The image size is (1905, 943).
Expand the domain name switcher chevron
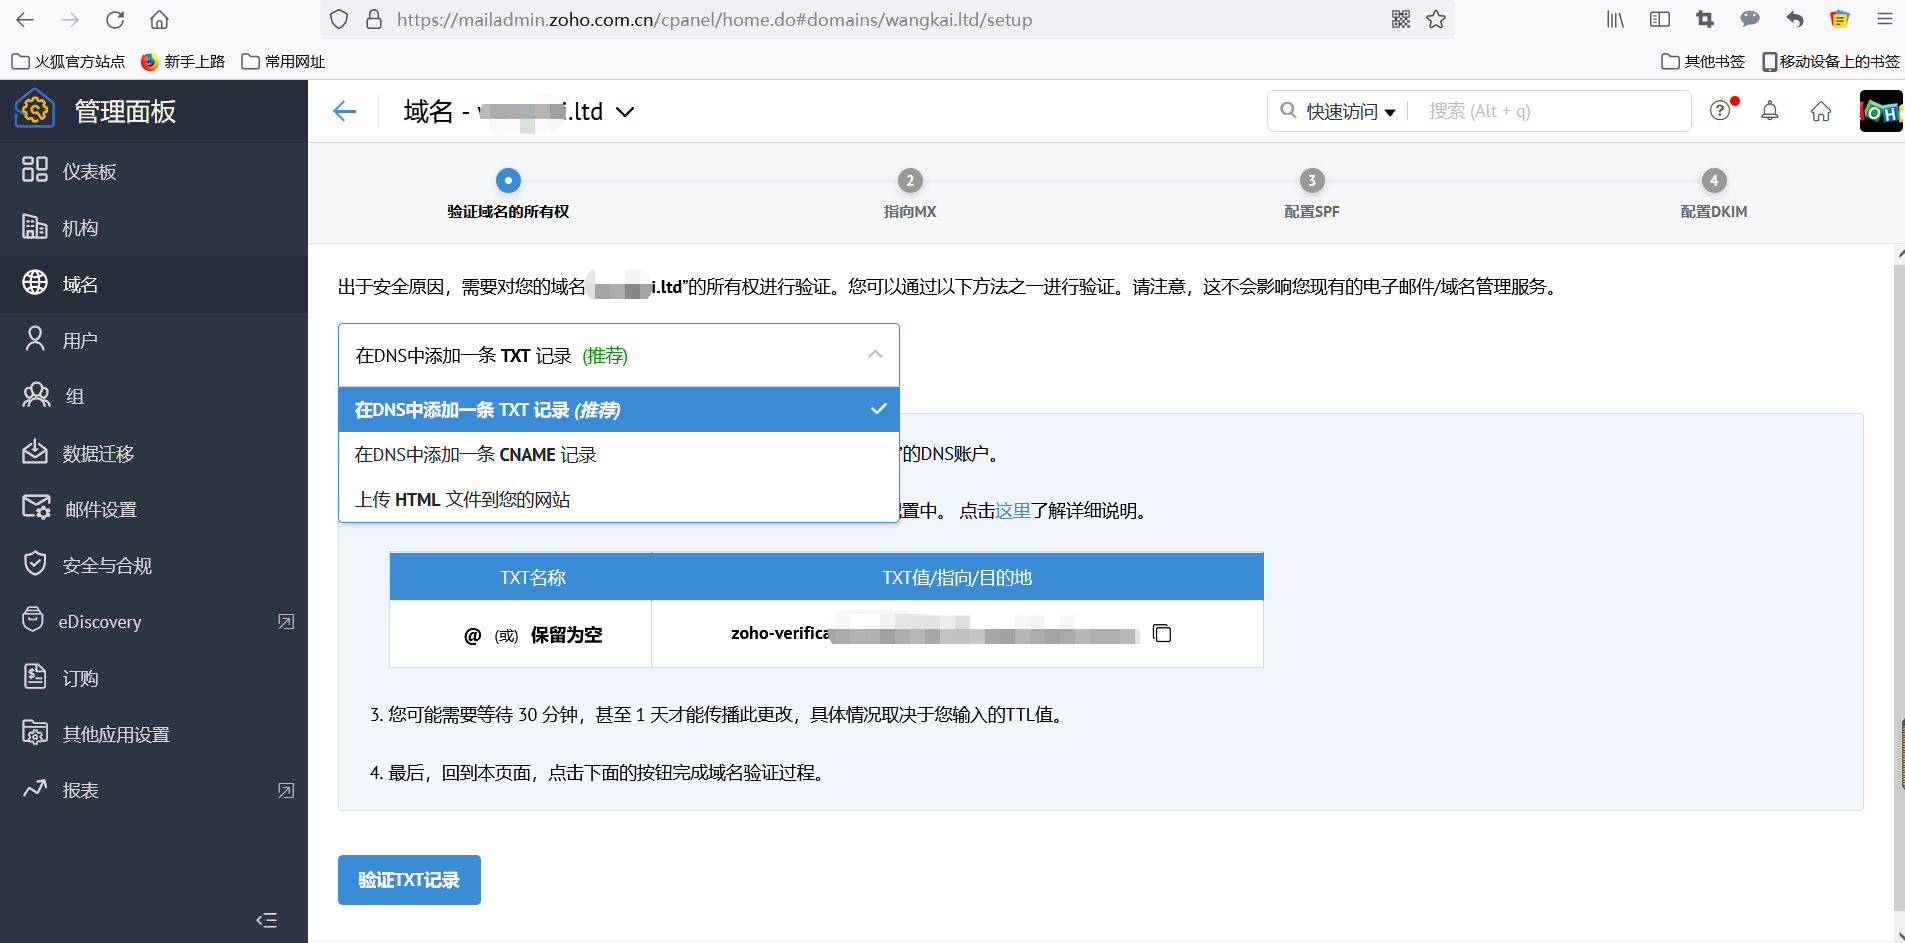[625, 112]
